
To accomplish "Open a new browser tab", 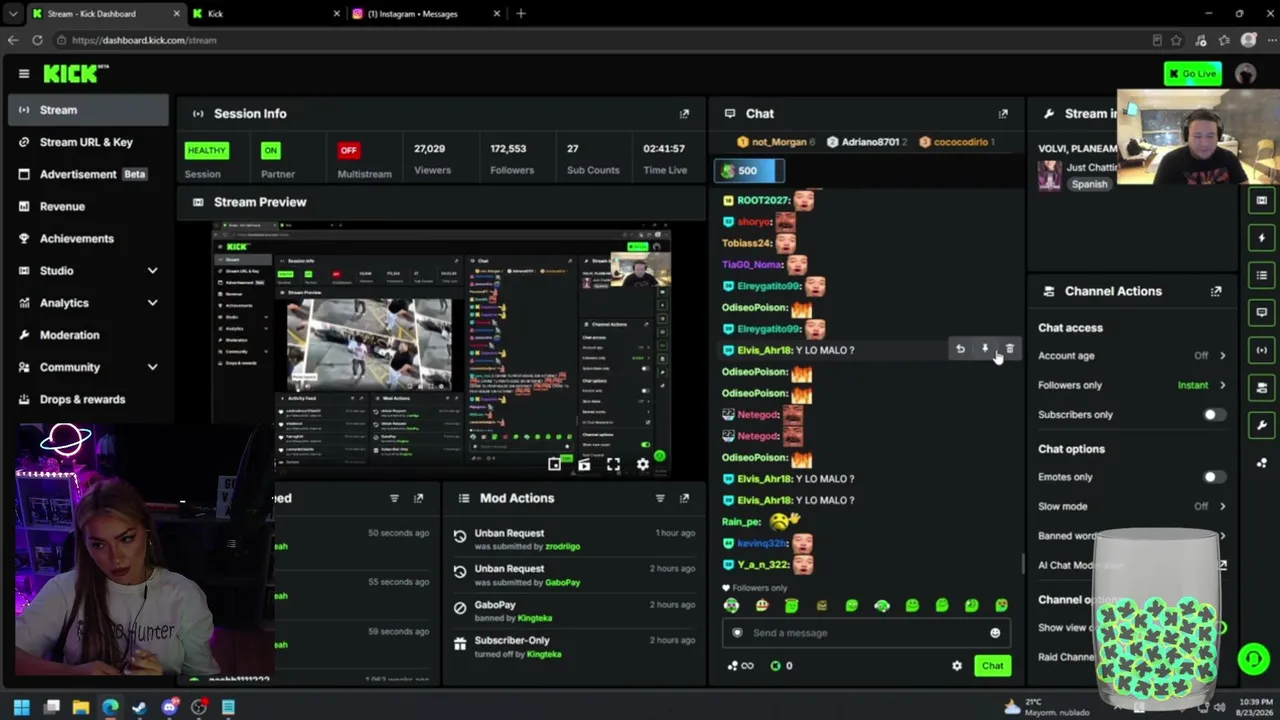I will pyautogui.click(x=521, y=14).
